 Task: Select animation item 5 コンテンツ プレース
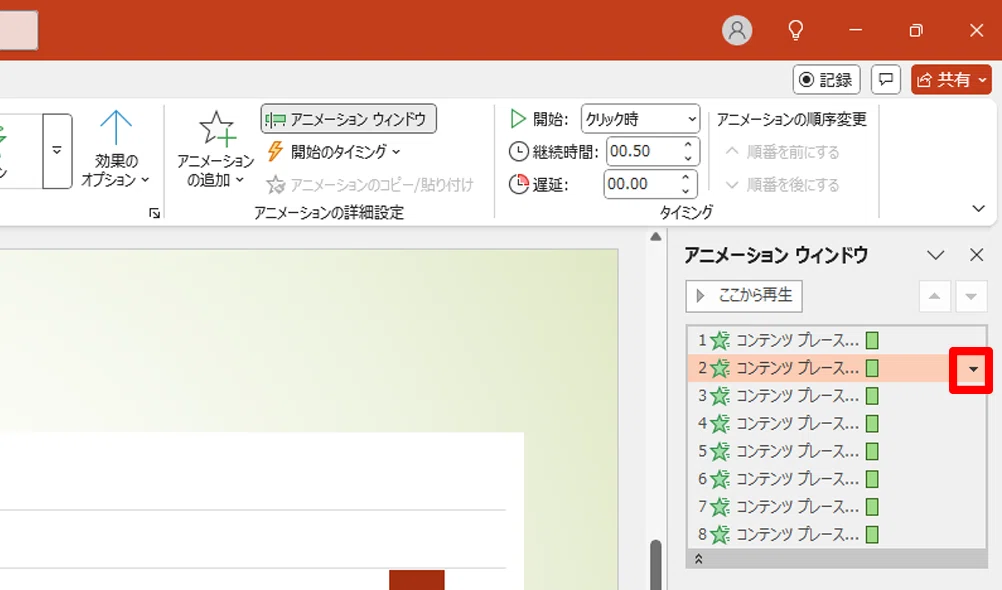click(x=837, y=451)
